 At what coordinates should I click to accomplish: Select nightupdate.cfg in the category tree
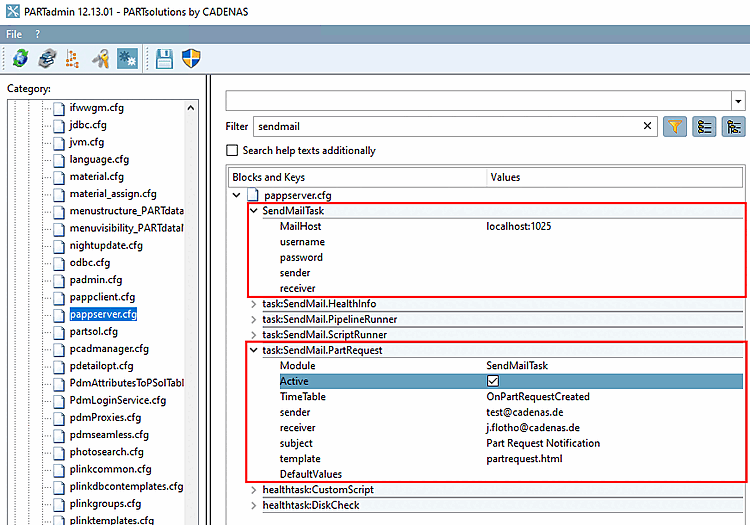pos(106,245)
